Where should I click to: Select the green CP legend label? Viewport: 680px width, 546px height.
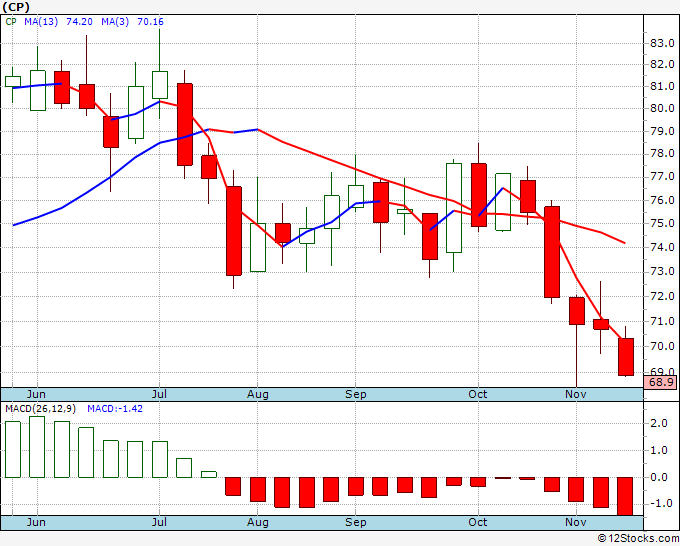tap(11, 22)
